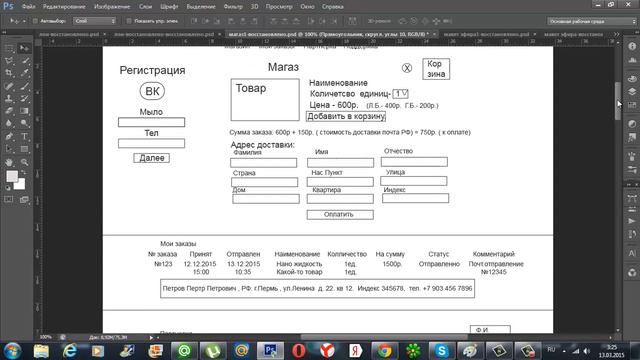The height and width of the screenshot is (360, 640).
Task: Select the Rectangle shape tool
Action: pos(24,149)
